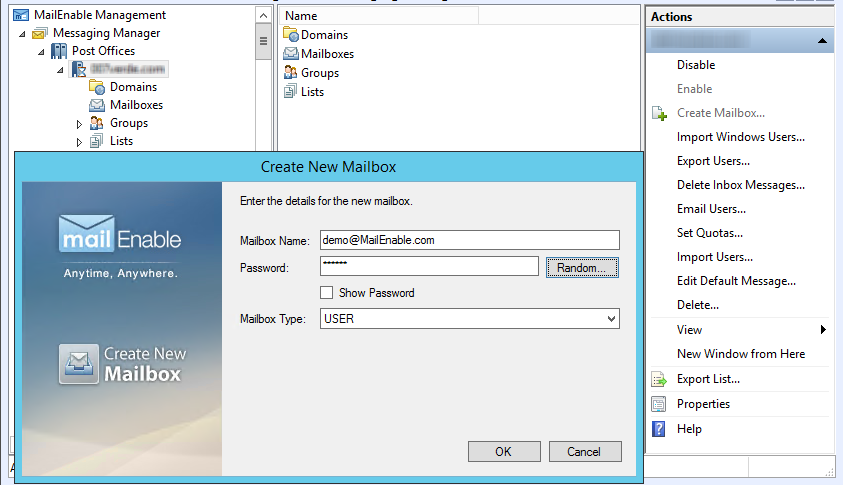The height and width of the screenshot is (485, 843).
Task: Click the Post Offices icon in tree
Action: point(59,51)
